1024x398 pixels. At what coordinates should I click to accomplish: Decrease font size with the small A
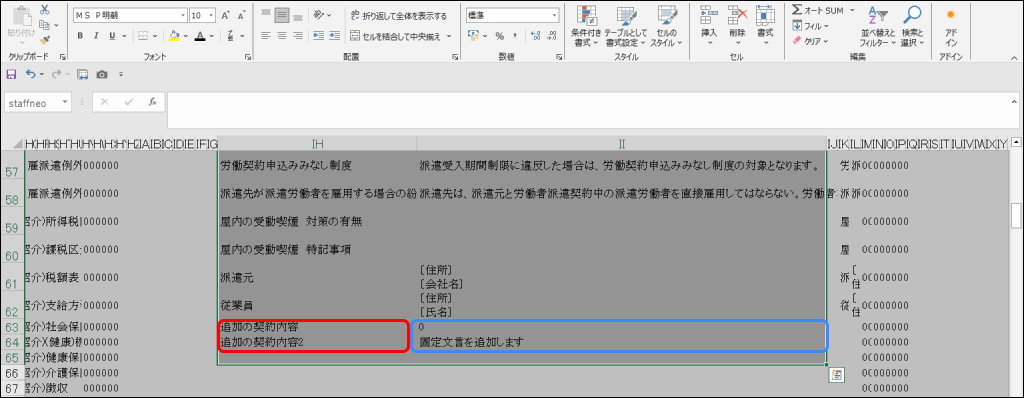tap(241, 14)
